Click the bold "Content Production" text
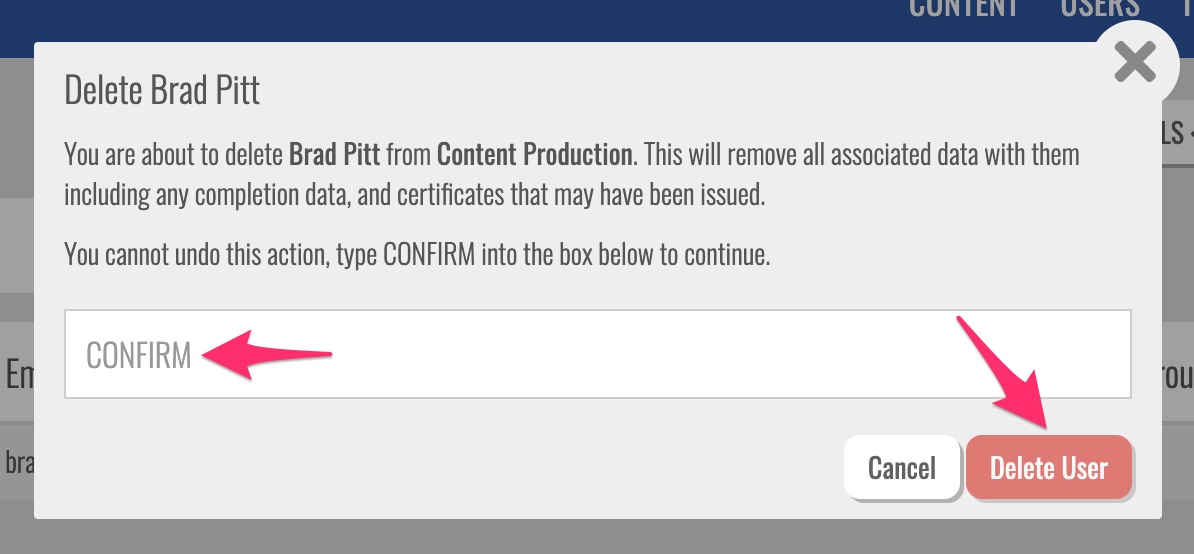Image resolution: width=1194 pixels, height=554 pixels. [x=535, y=156]
